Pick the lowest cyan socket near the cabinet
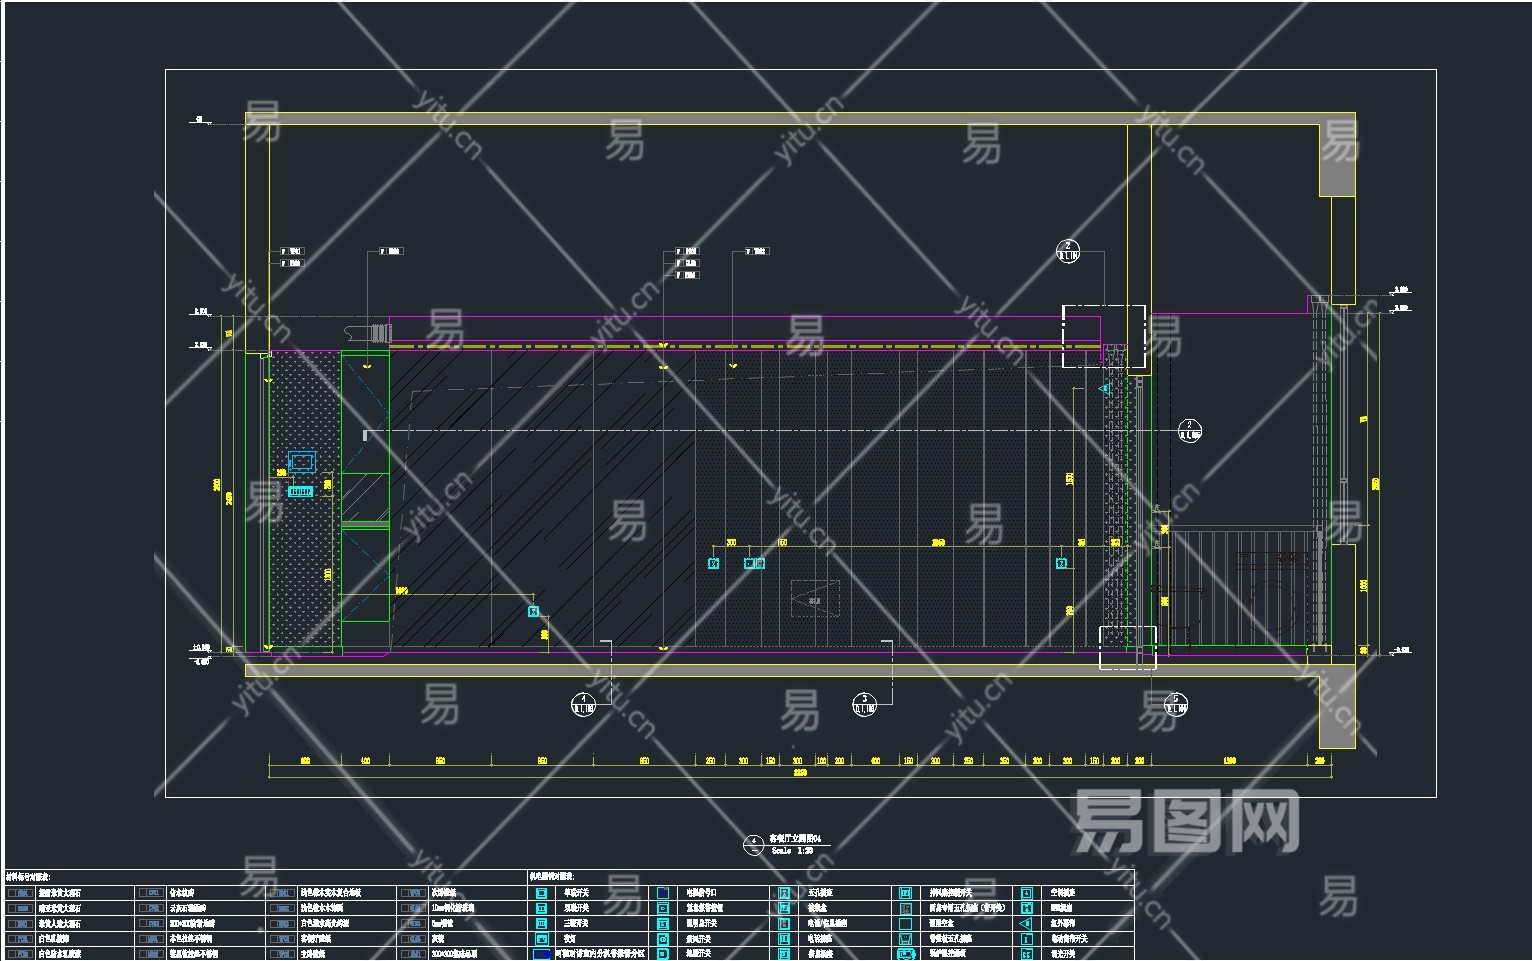 tap(534, 611)
